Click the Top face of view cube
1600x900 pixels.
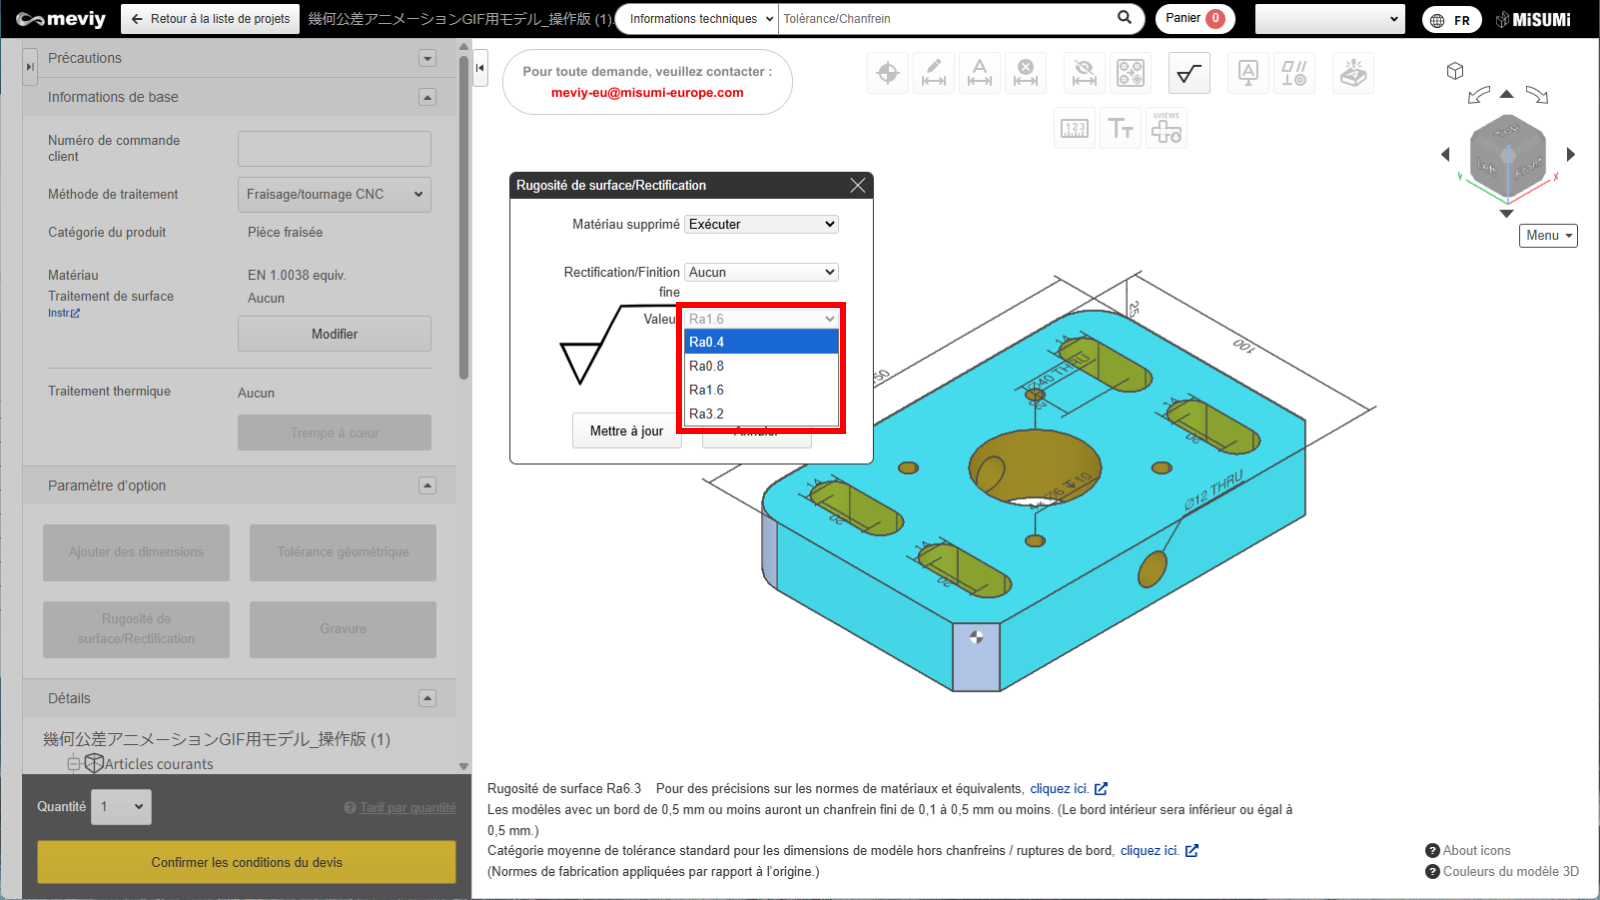point(1506,131)
